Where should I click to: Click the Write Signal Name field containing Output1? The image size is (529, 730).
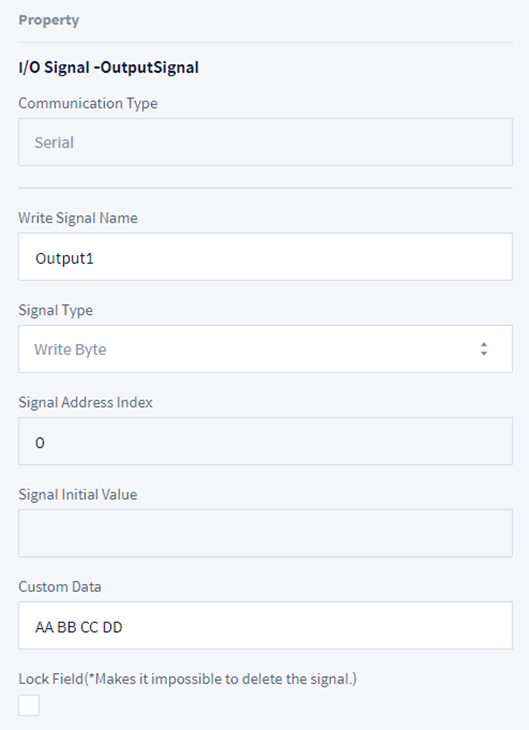pos(265,257)
